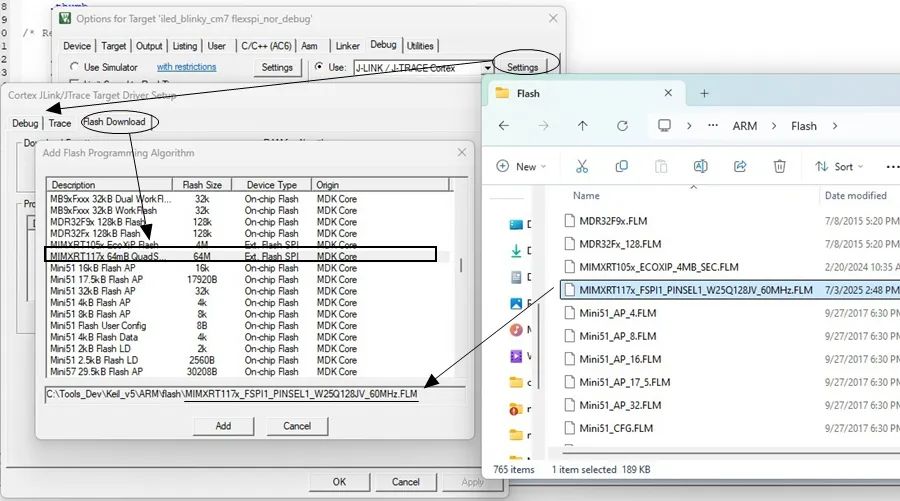Select MIMXRT105x_ECOXIP_4MB_SEC.FLM file
This screenshot has height=501, width=900.
(730, 267)
